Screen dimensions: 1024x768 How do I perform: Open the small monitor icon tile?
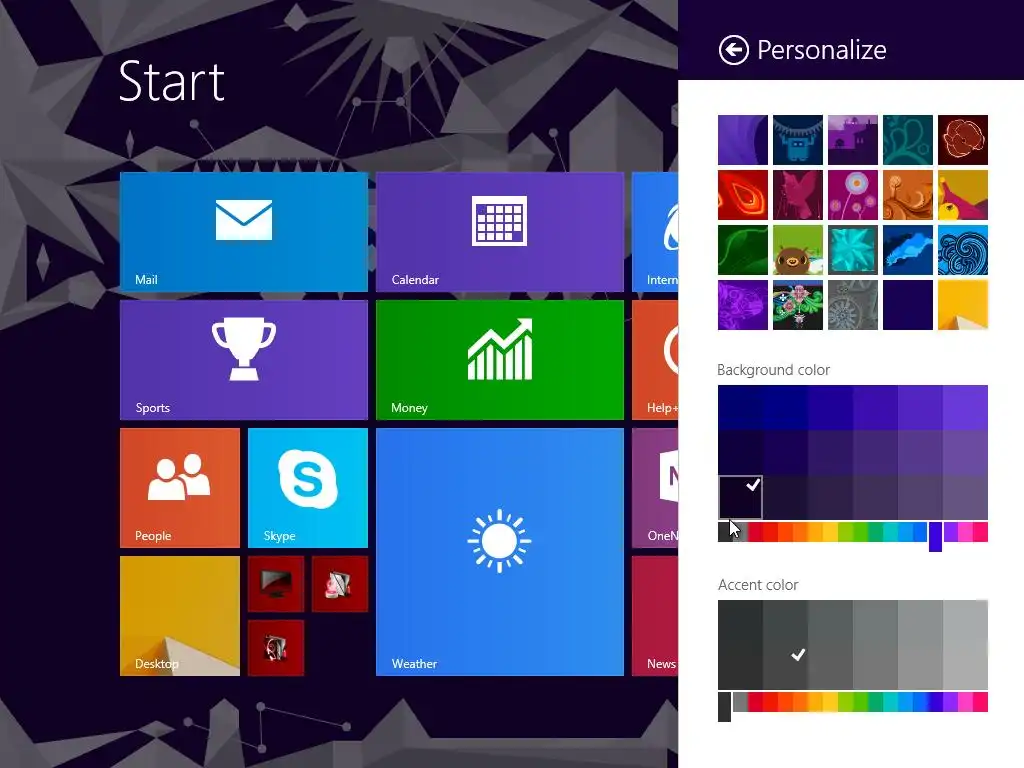[276, 584]
